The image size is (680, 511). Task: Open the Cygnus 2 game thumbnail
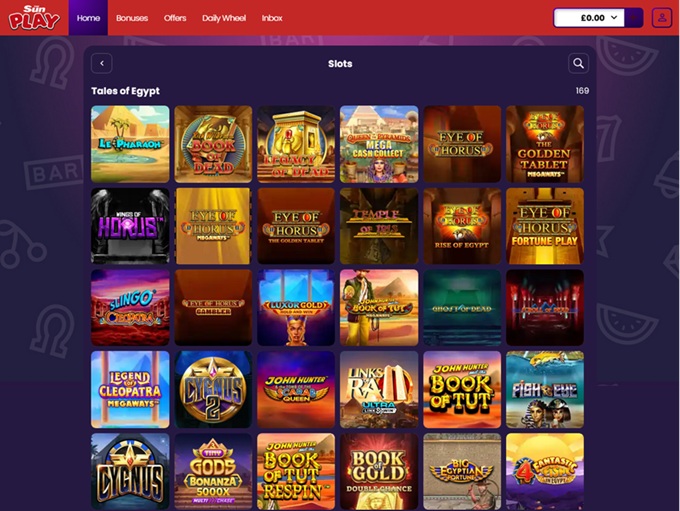(x=213, y=390)
